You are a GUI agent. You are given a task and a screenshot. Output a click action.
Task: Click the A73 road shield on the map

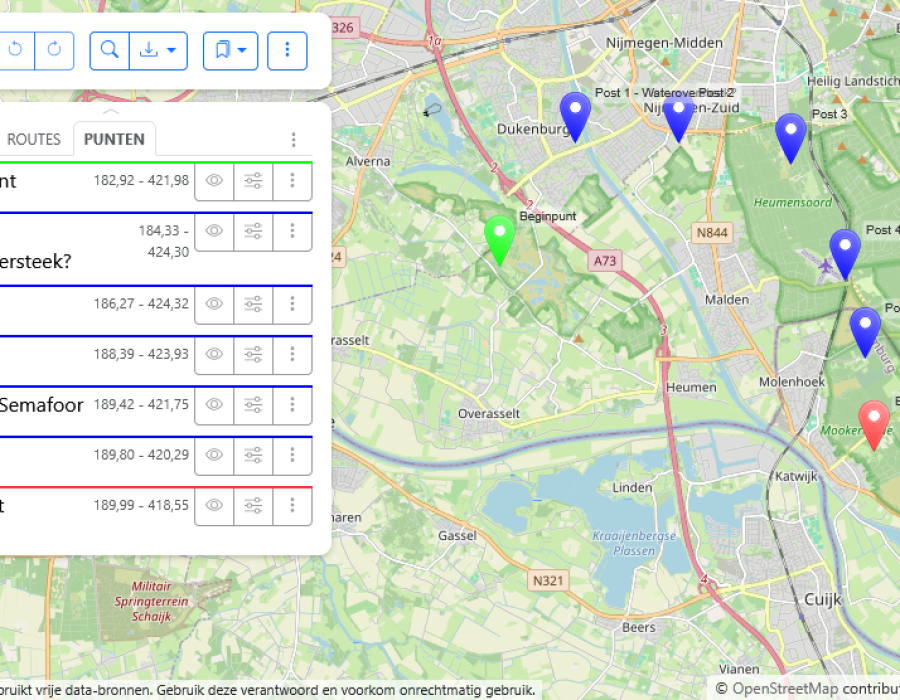pos(604,261)
